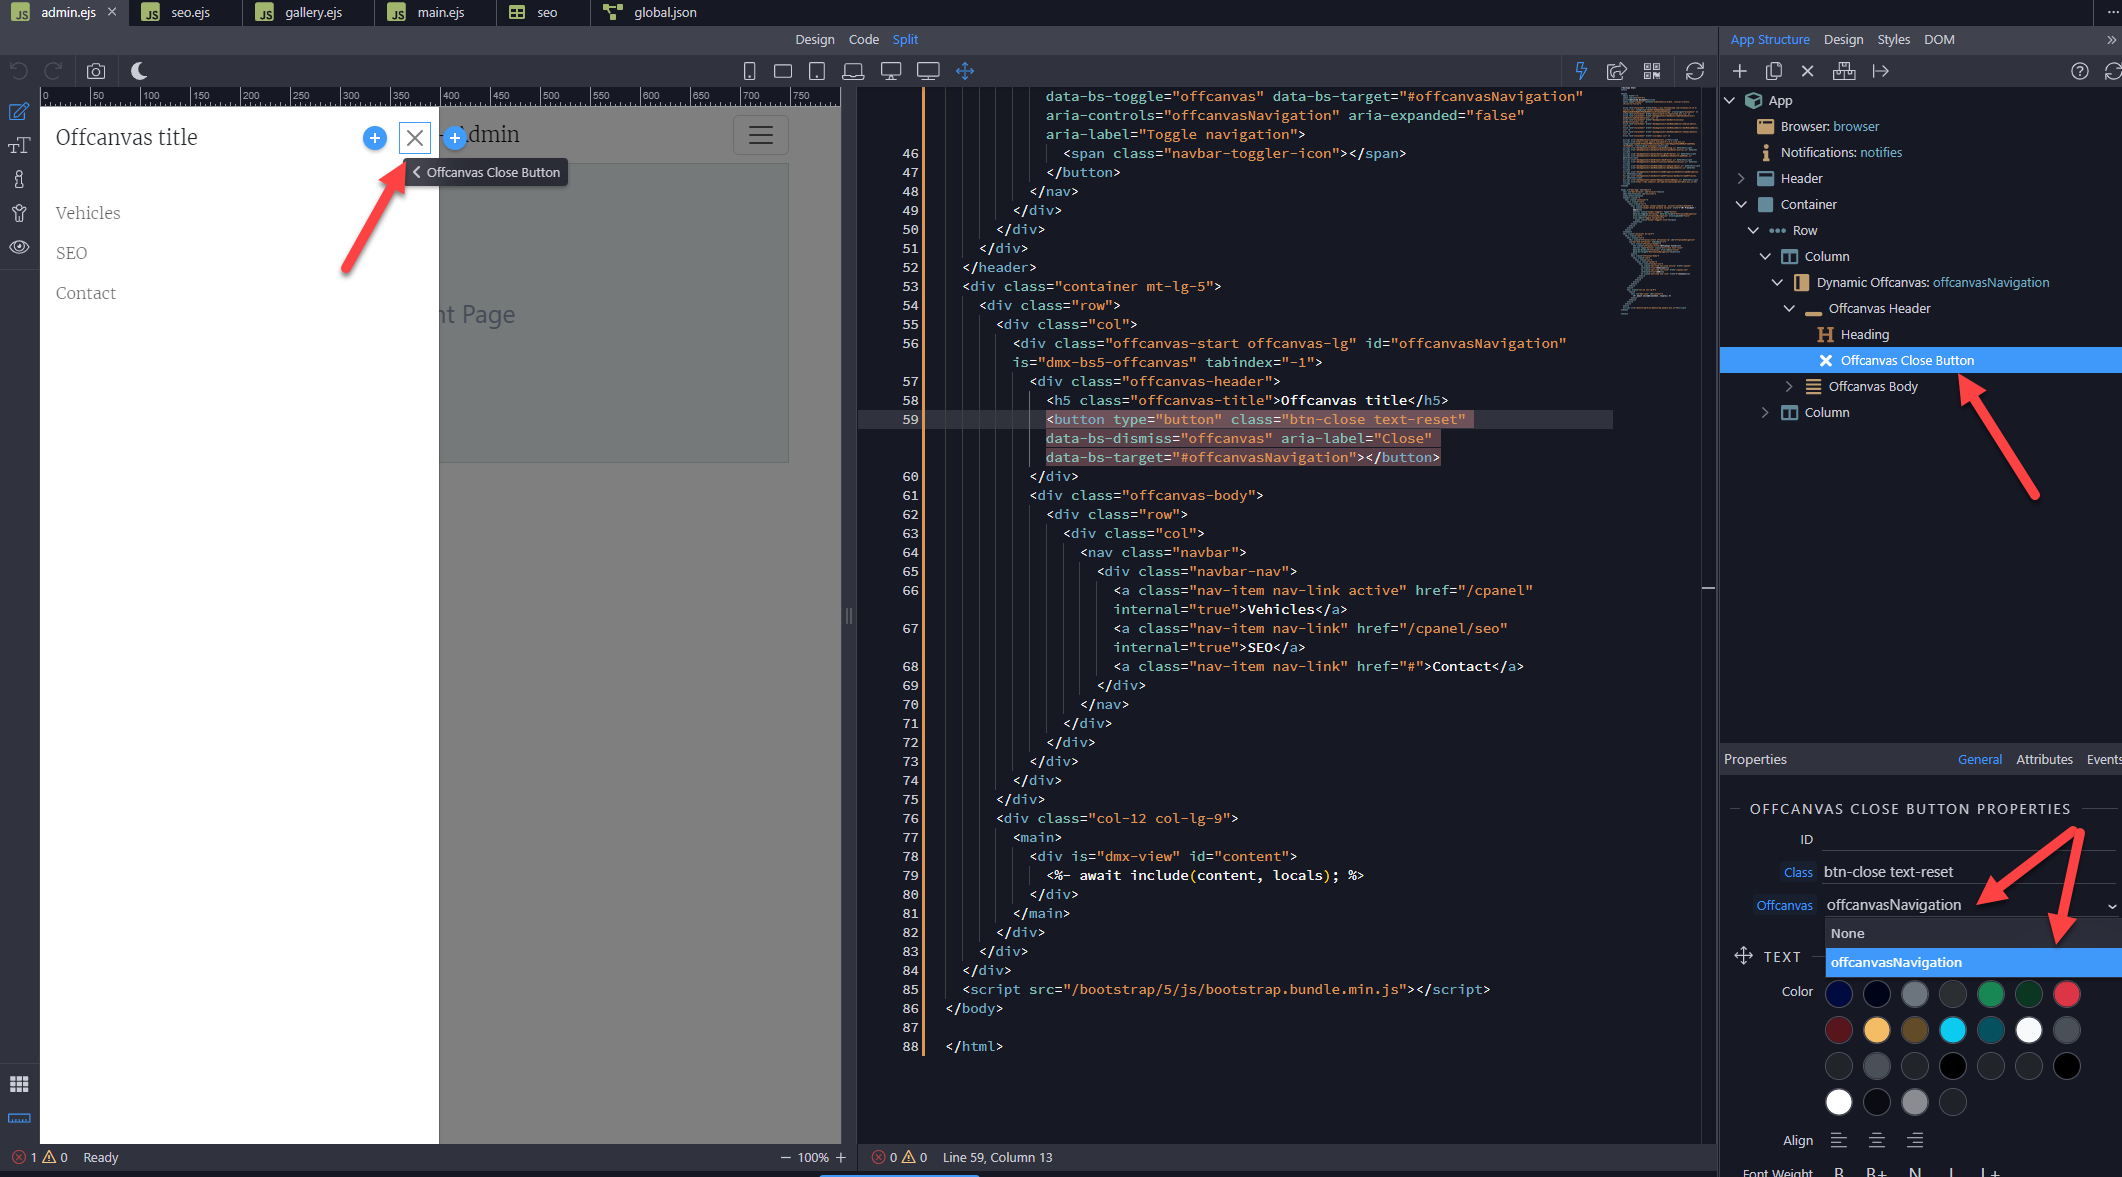The height and width of the screenshot is (1177, 2122).
Task: Click the refresh view icon
Action: (x=1694, y=71)
